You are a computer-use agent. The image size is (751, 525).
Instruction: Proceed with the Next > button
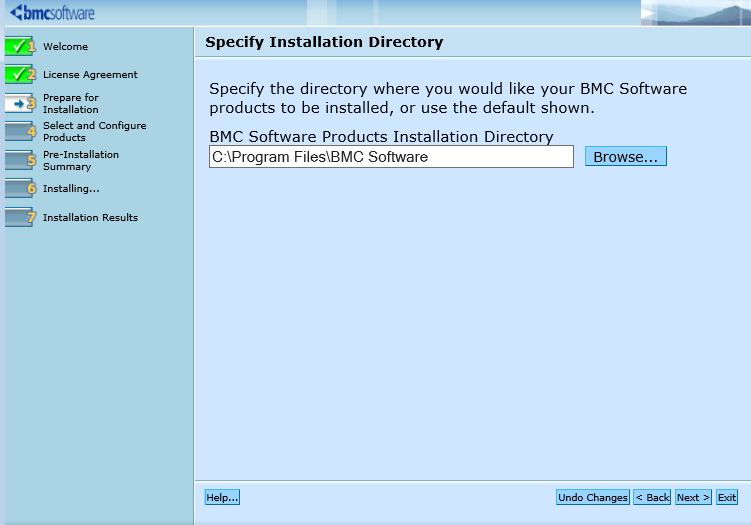[693, 497]
